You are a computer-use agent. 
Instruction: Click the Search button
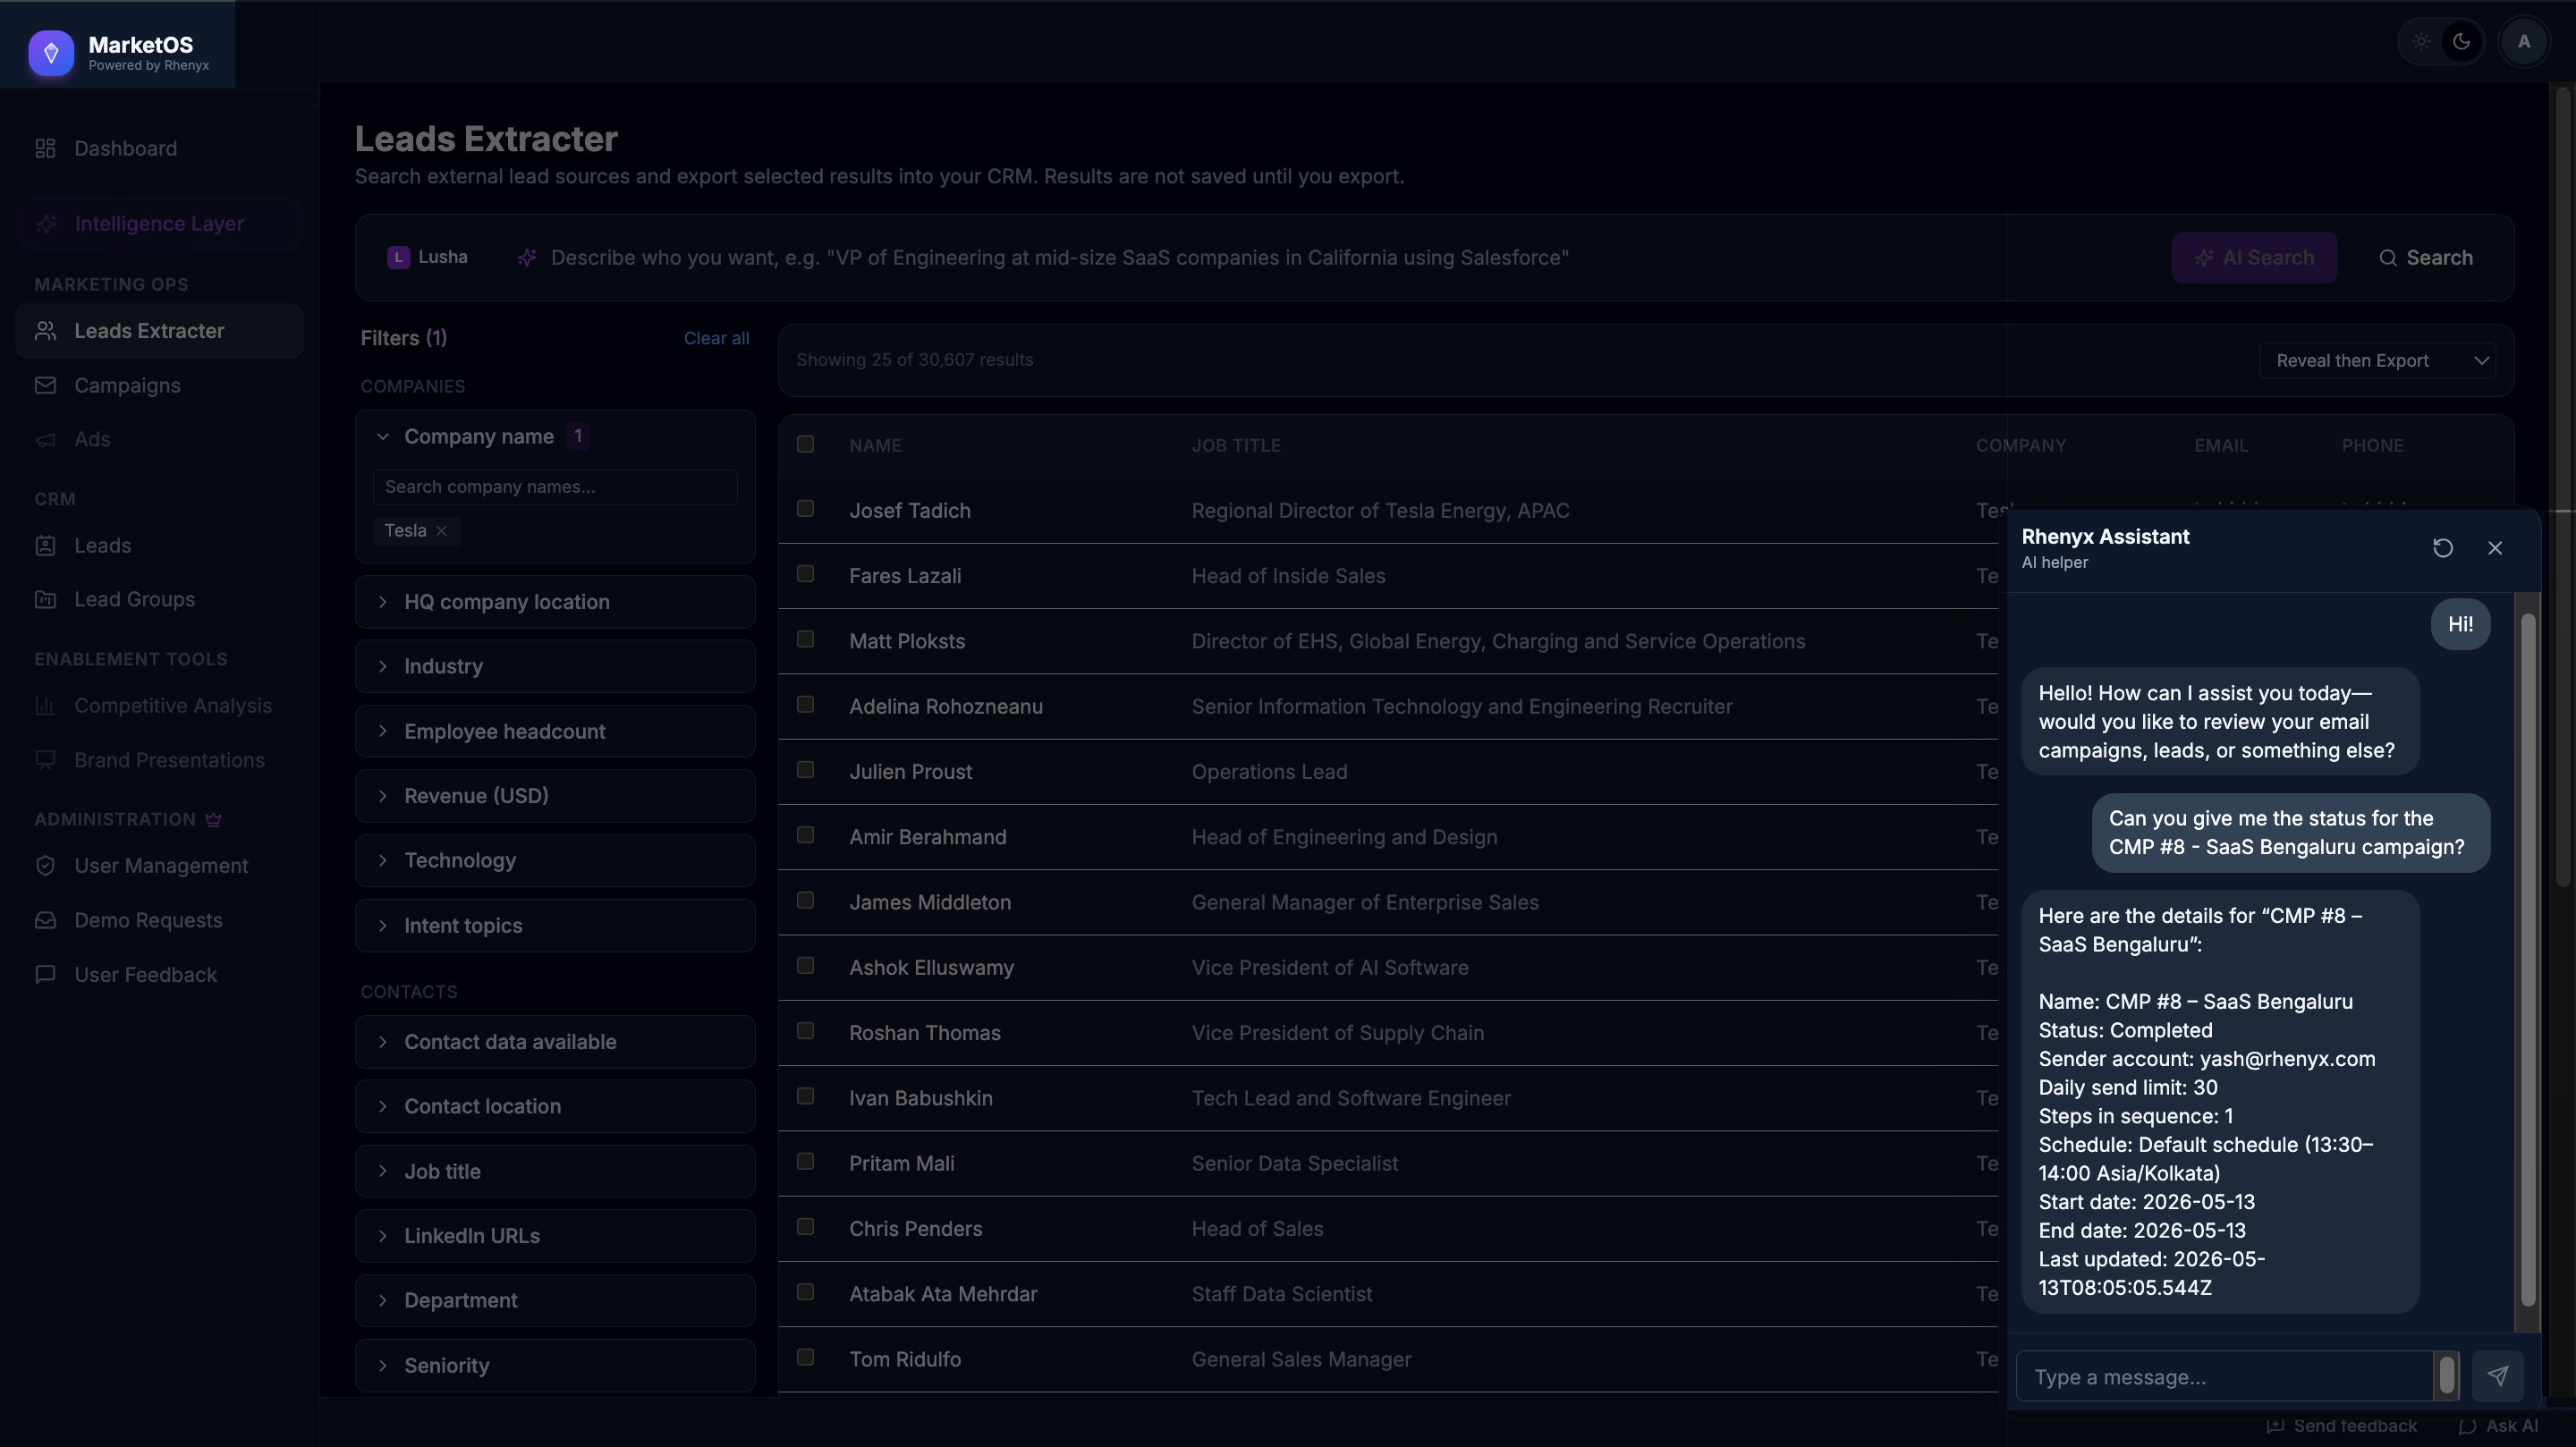tap(2425, 257)
